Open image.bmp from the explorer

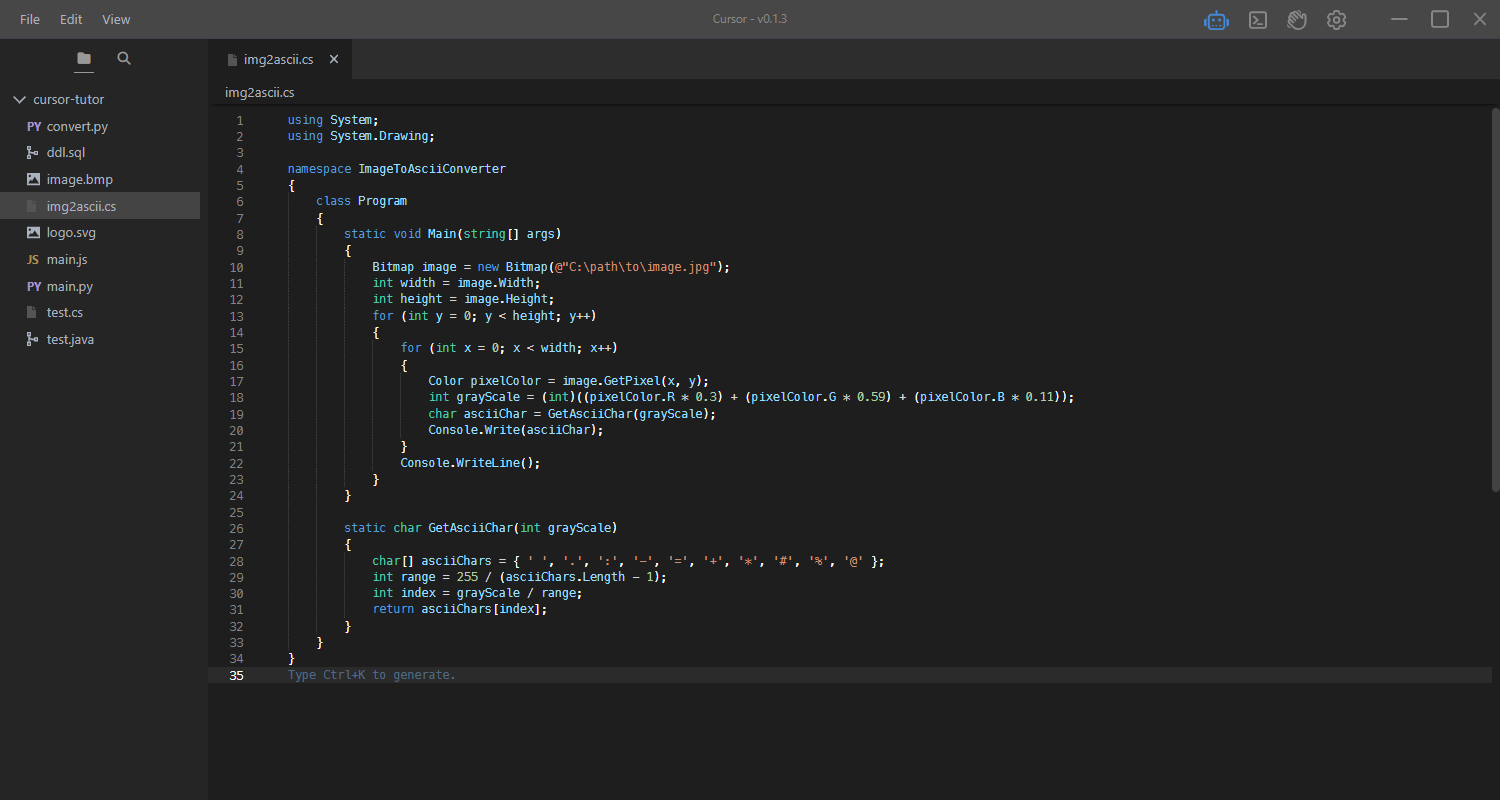79,180
